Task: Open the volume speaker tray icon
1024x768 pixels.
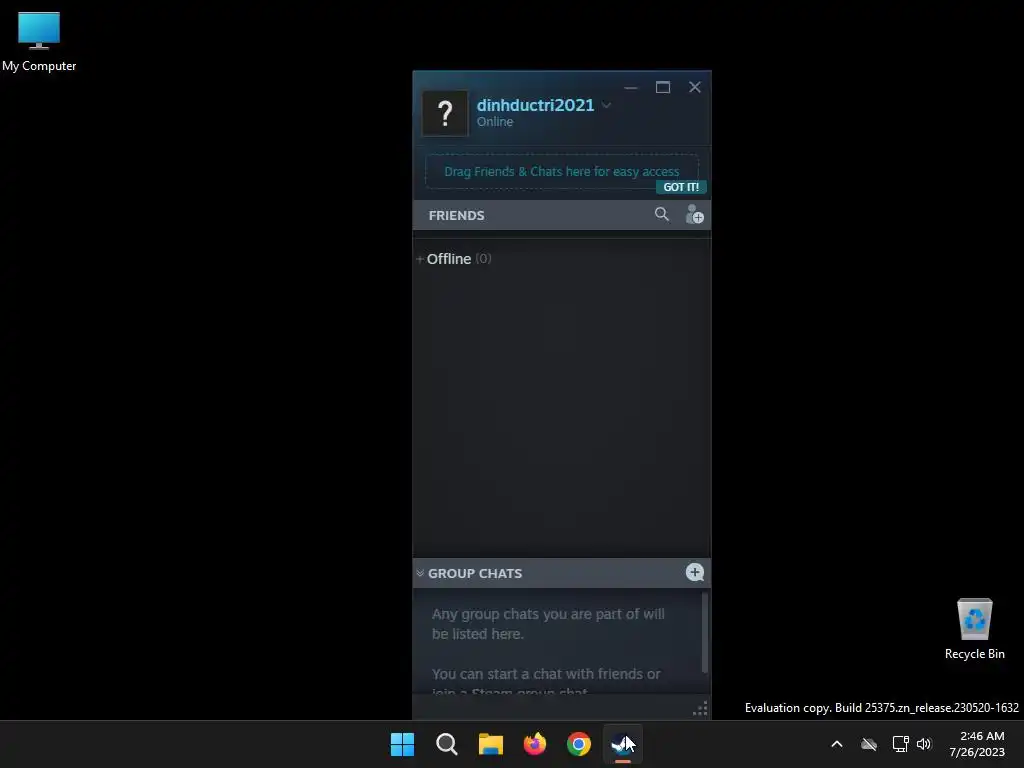Action: click(x=924, y=744)
